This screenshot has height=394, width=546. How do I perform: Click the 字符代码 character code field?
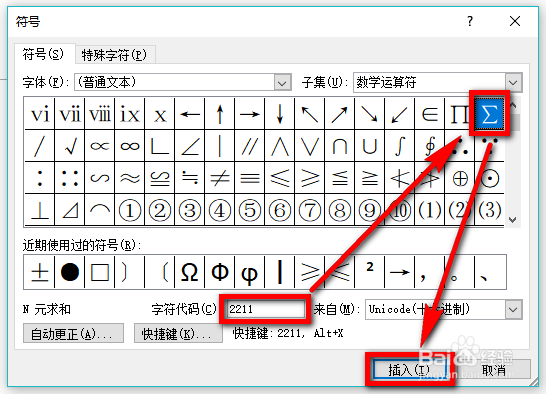265,309
